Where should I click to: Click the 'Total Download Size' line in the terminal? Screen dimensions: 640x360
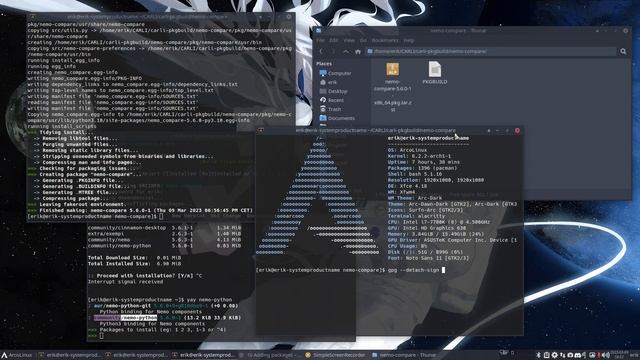134,258
